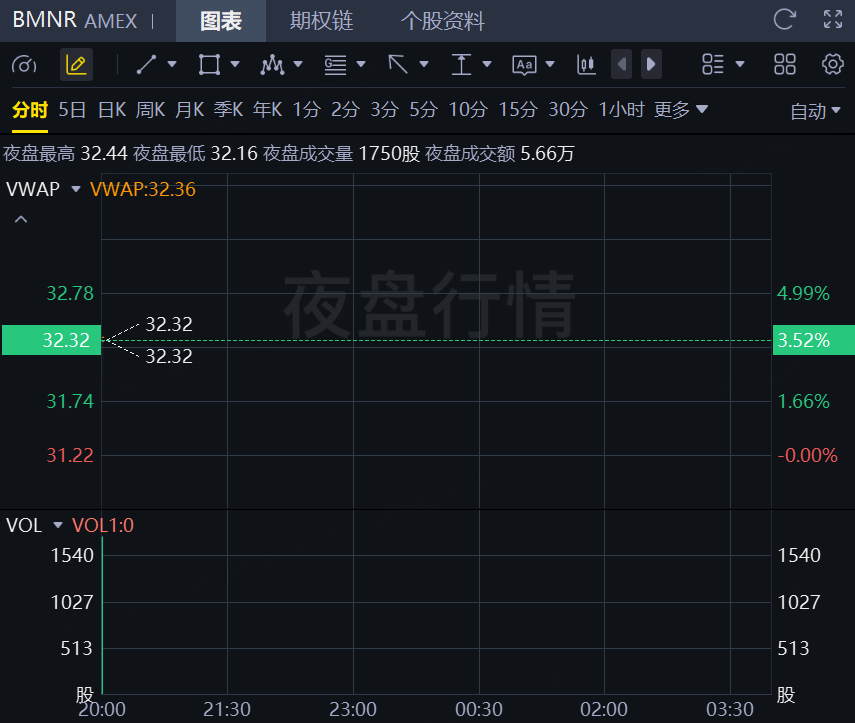Click the green 32.32 current price tag
This screenshot has width=855, height=723.
(51, 340)
